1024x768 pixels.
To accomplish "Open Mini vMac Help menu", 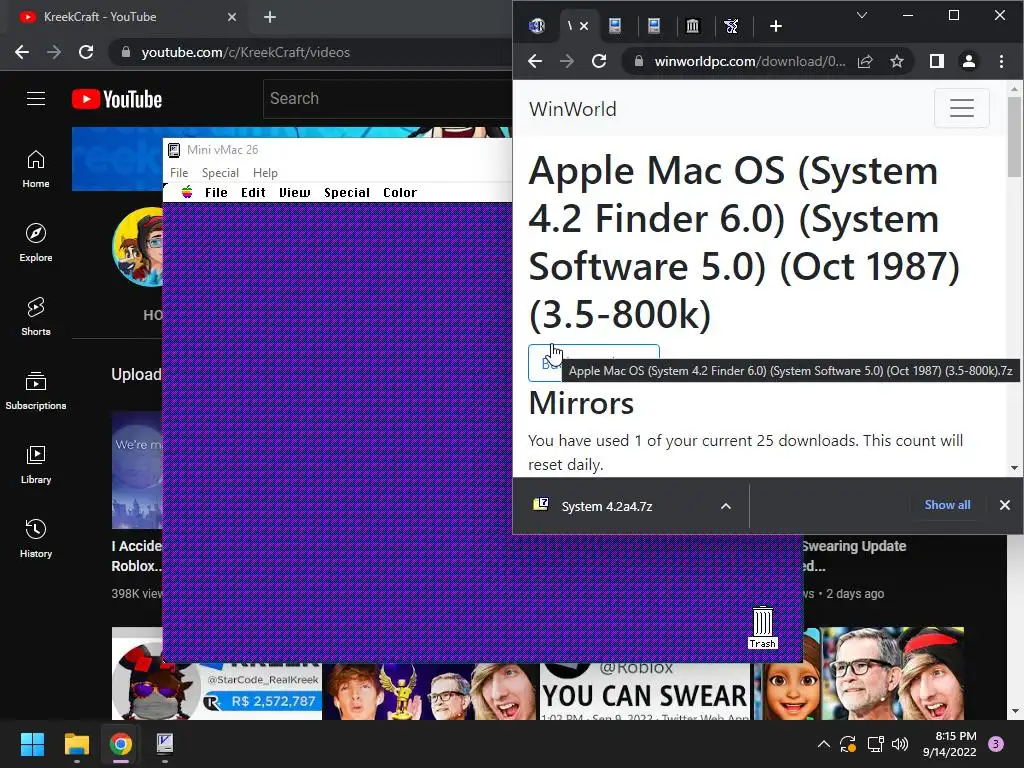I will (x=265, y=172).
